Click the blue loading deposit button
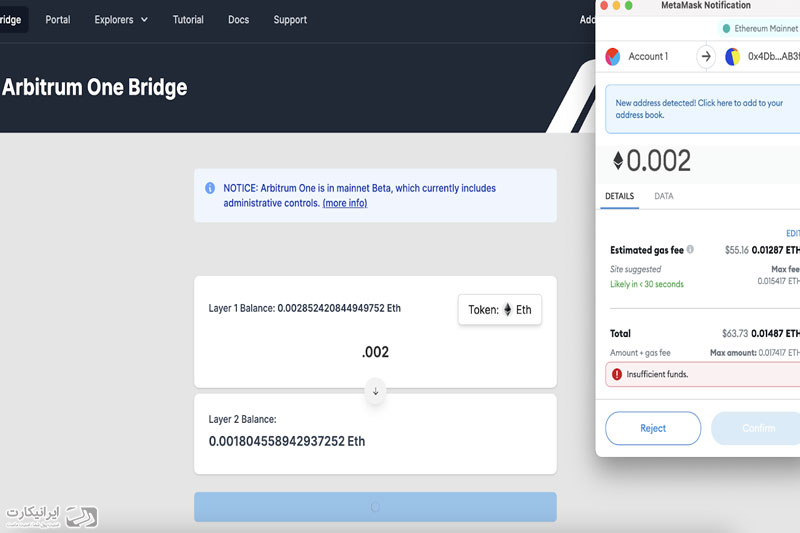 pyautogui.click(x=375, y=506)
